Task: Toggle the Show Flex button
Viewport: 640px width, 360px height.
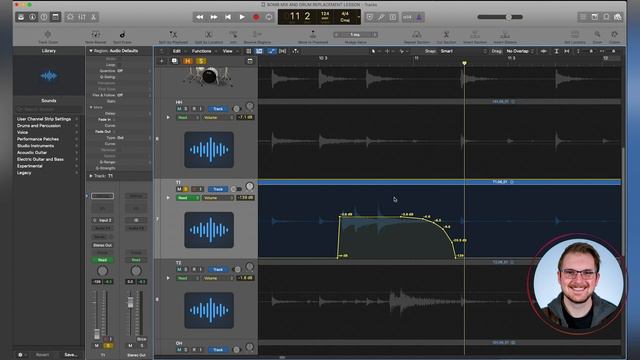Action: [282, 51]
